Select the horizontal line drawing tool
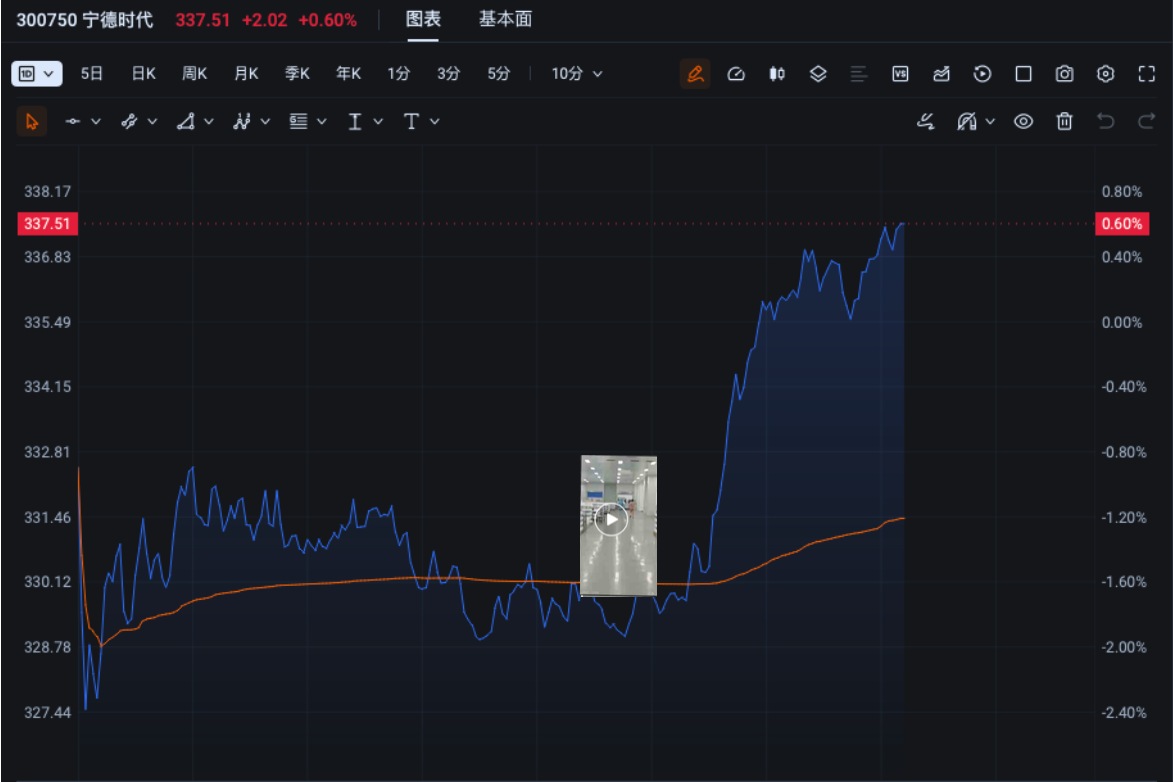 pos(73,121)
